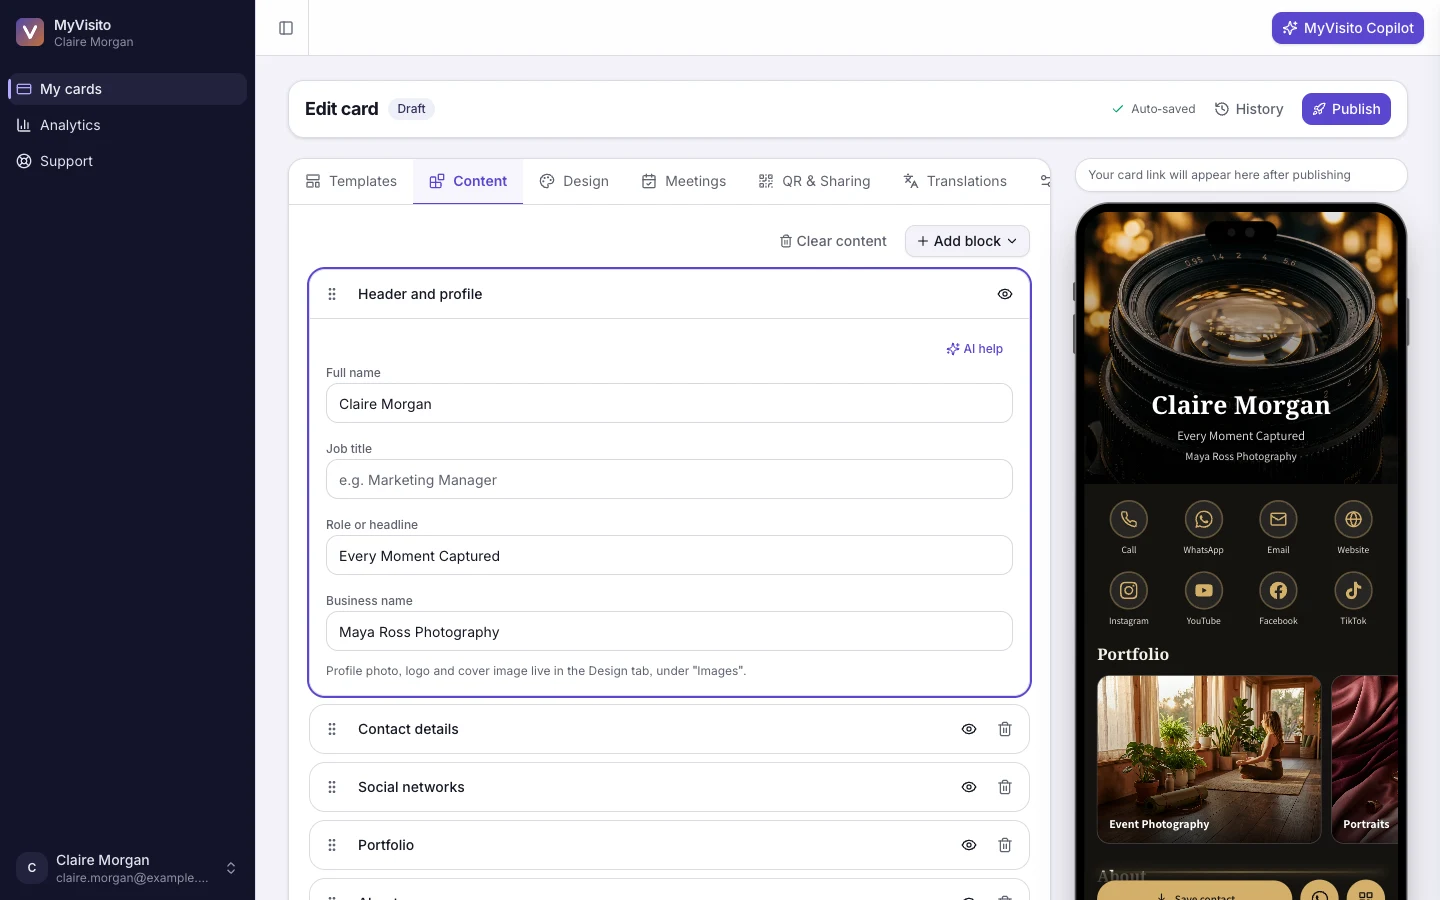The width and height of the screenshot is (1440, 900).
Task: Focus the Full name field
Action: coord(669,404)
